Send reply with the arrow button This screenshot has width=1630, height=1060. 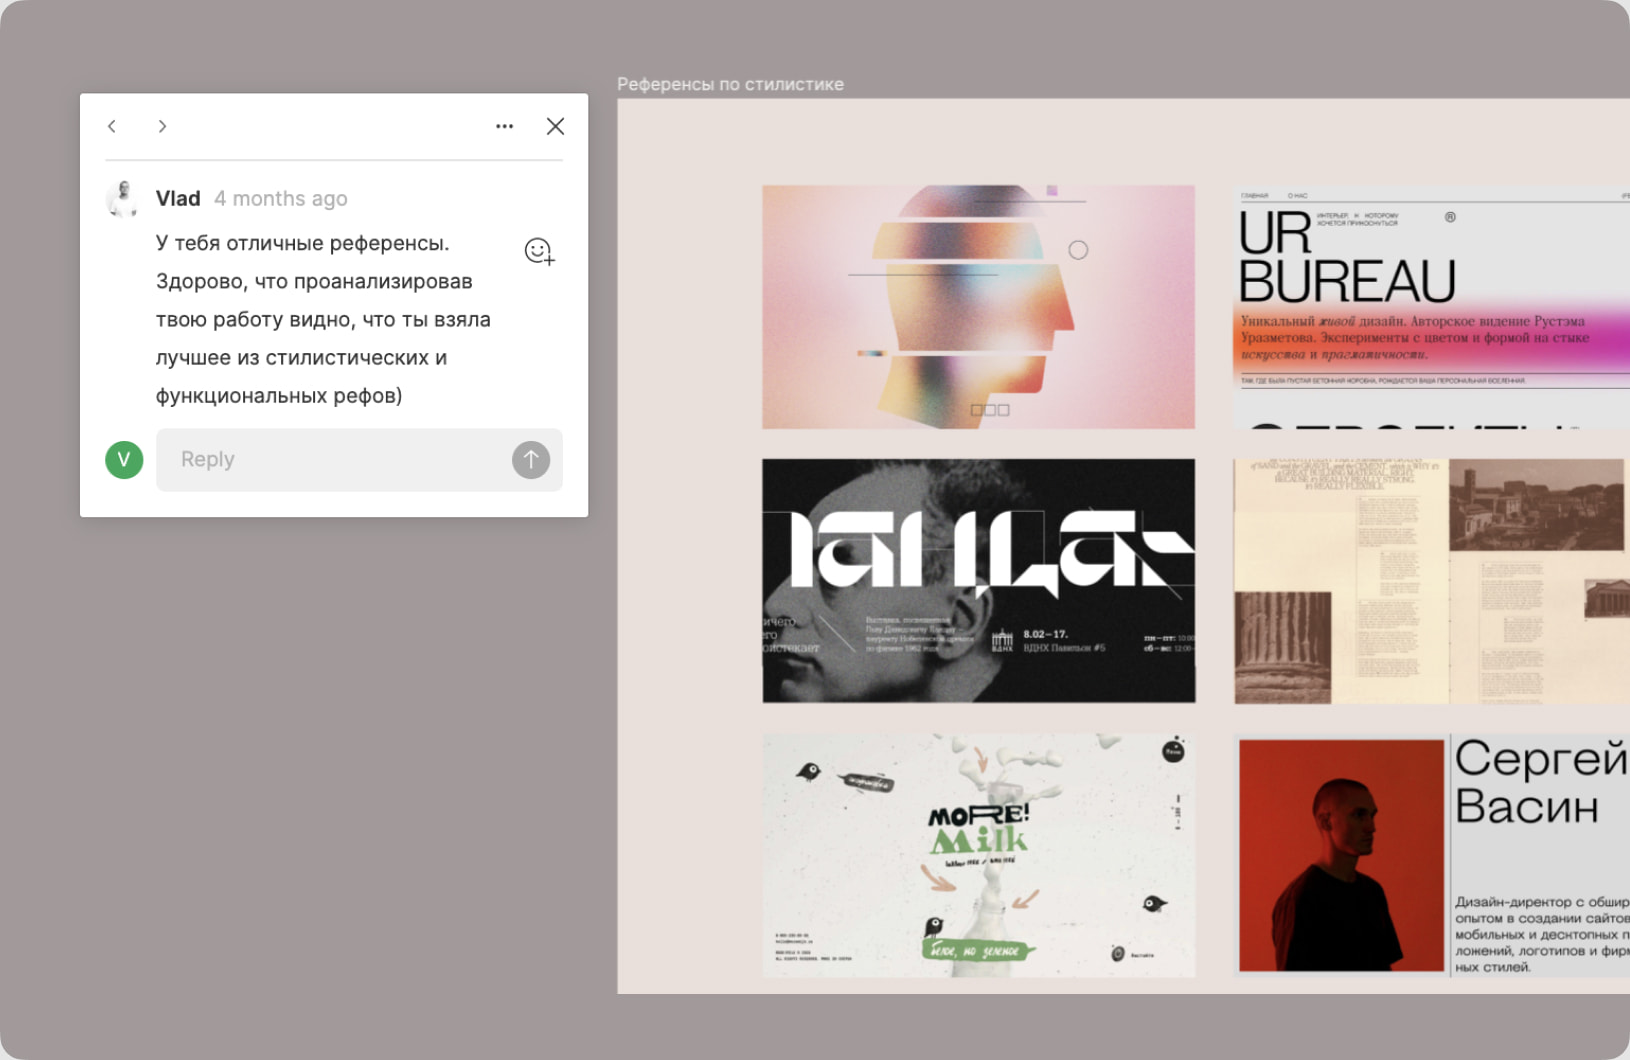[531, 460]
